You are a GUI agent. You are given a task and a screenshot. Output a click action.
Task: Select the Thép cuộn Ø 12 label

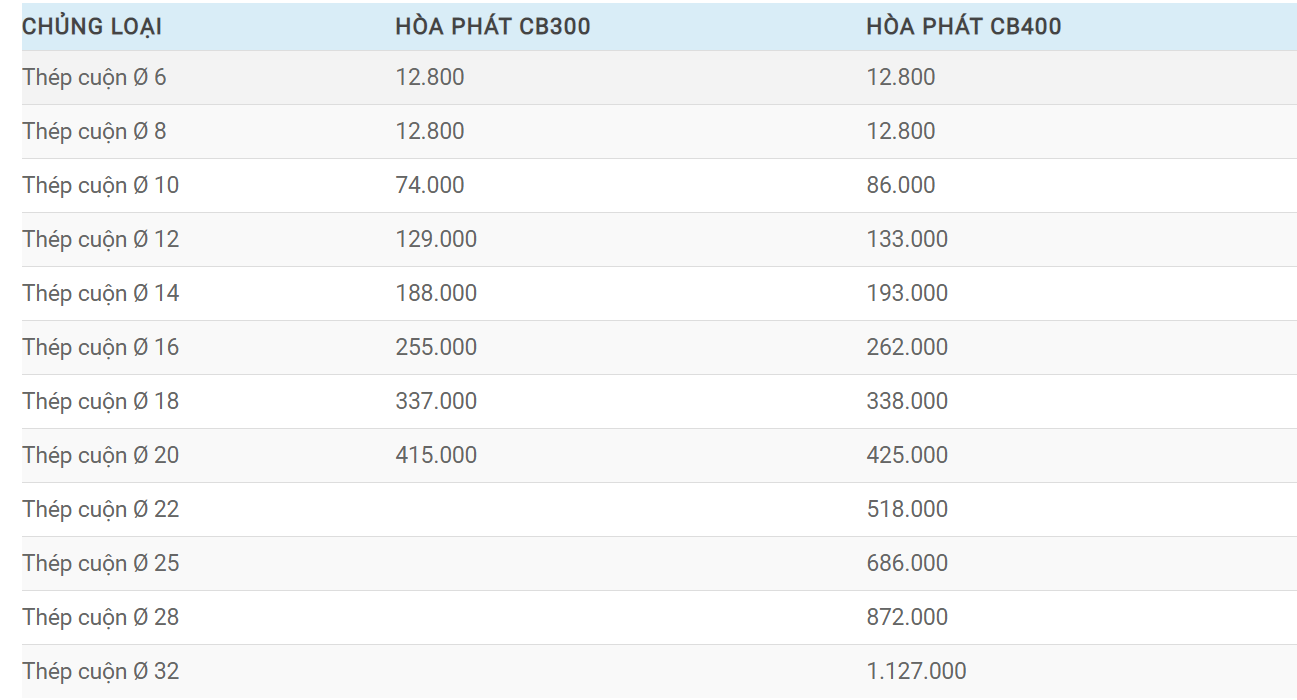(x=101, y=240)
